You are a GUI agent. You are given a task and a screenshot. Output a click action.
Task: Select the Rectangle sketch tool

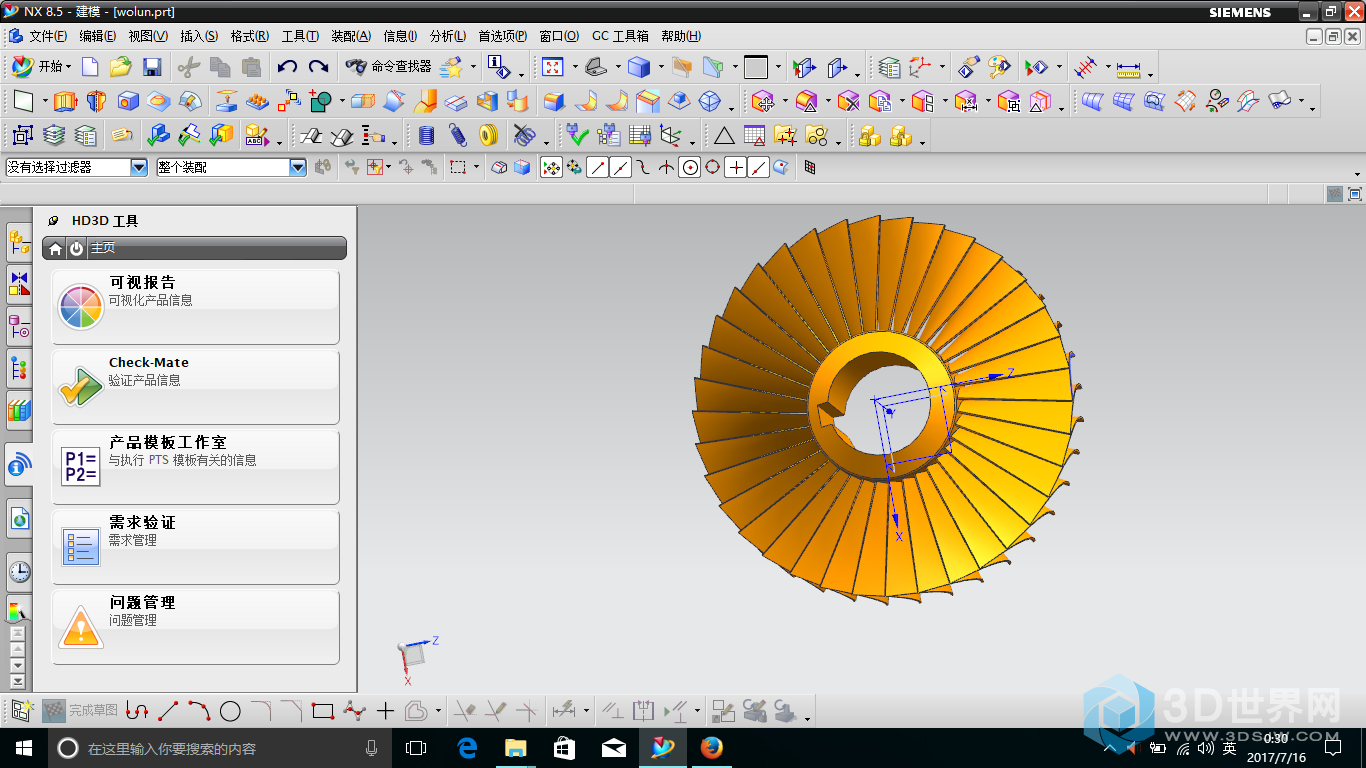click(x=322, y=711)
